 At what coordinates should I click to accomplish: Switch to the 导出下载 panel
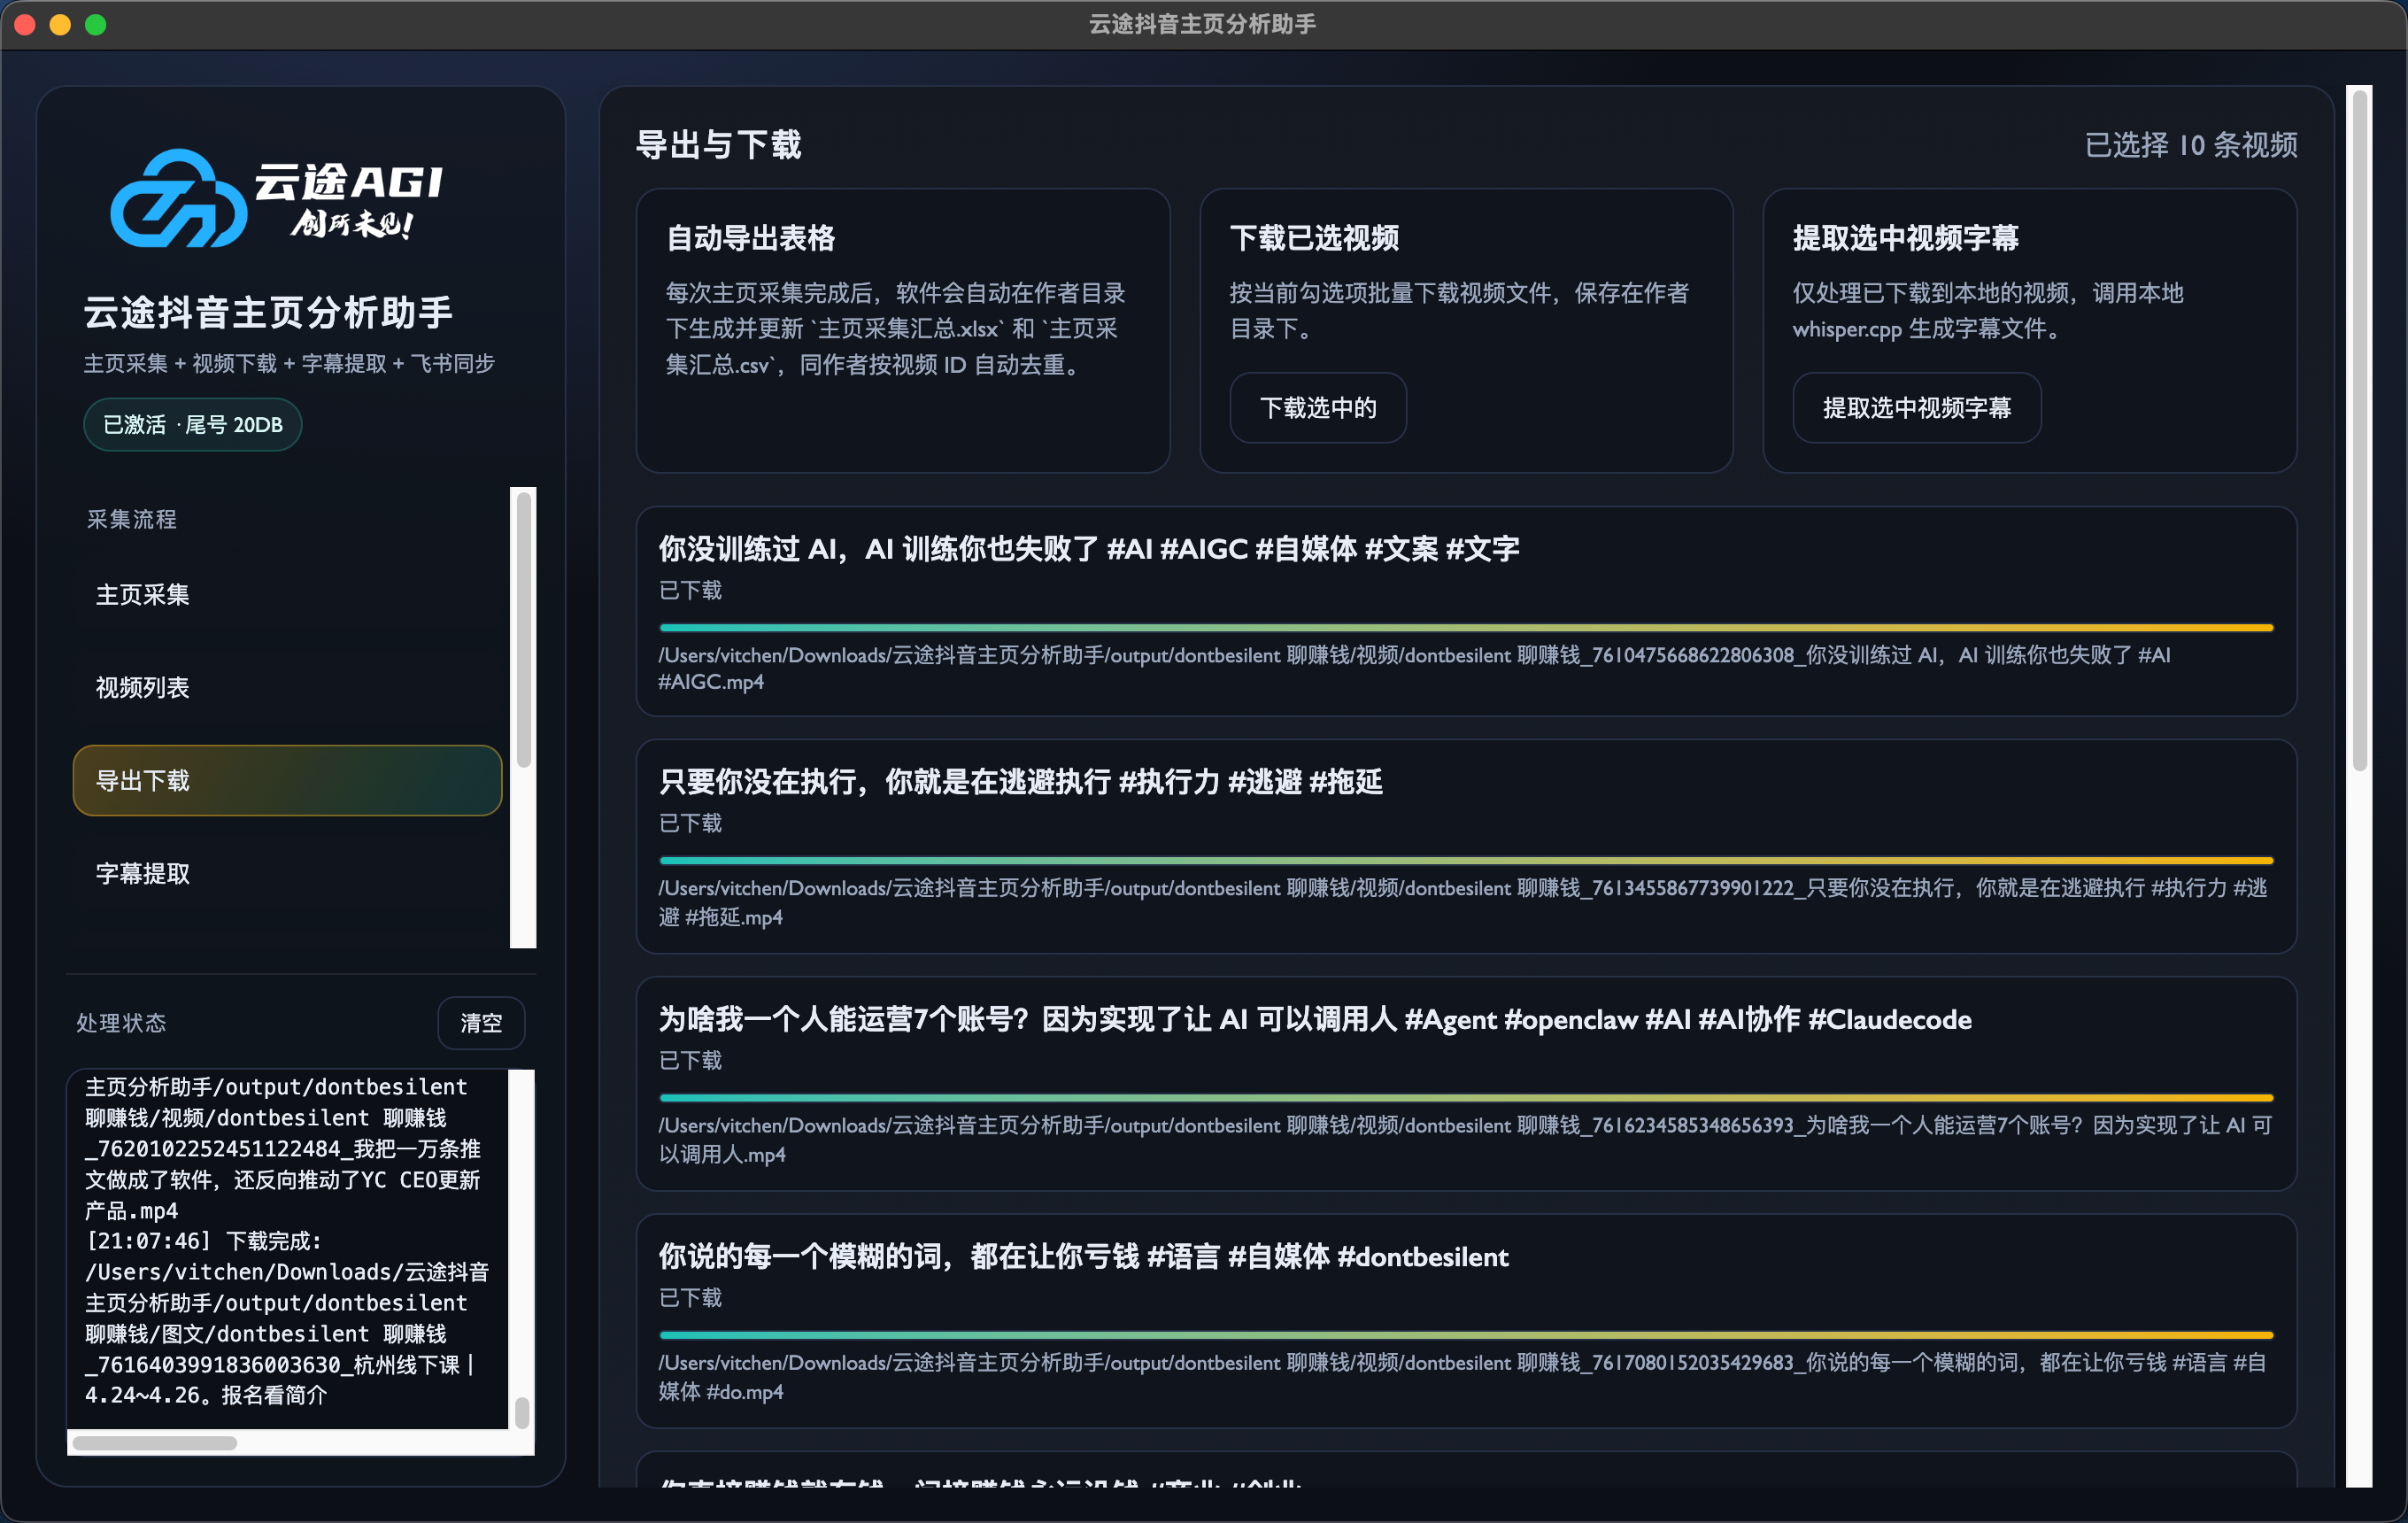287,780
